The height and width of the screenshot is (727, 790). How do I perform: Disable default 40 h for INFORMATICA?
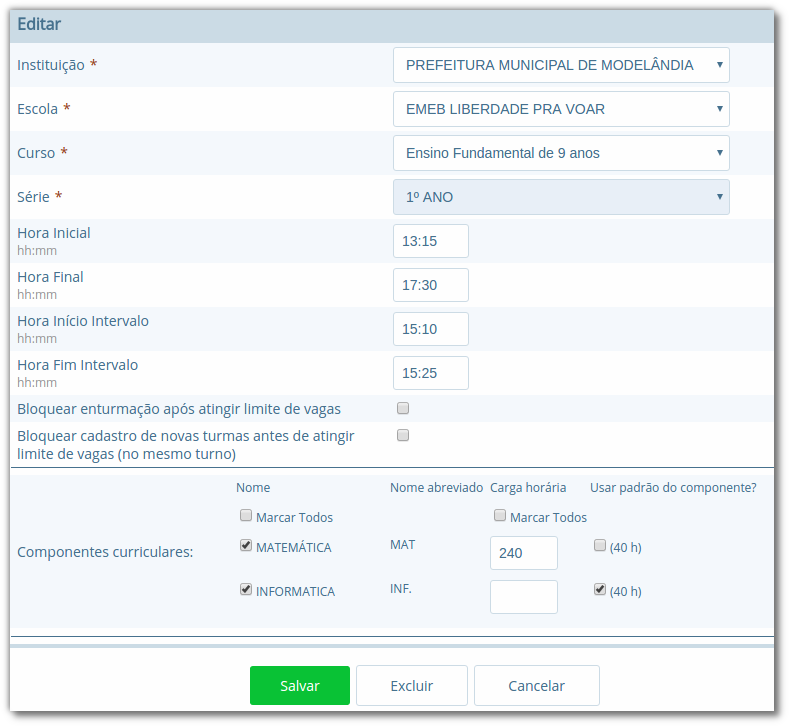pyautogui.click(x=600, y=590)
